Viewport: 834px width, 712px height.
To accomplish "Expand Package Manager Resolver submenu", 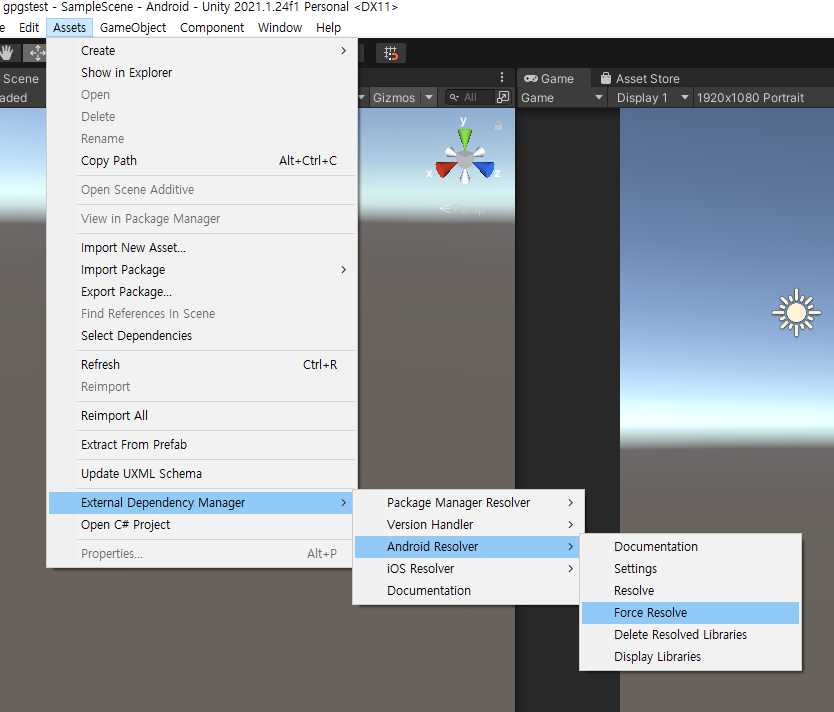I will [468, 503].
